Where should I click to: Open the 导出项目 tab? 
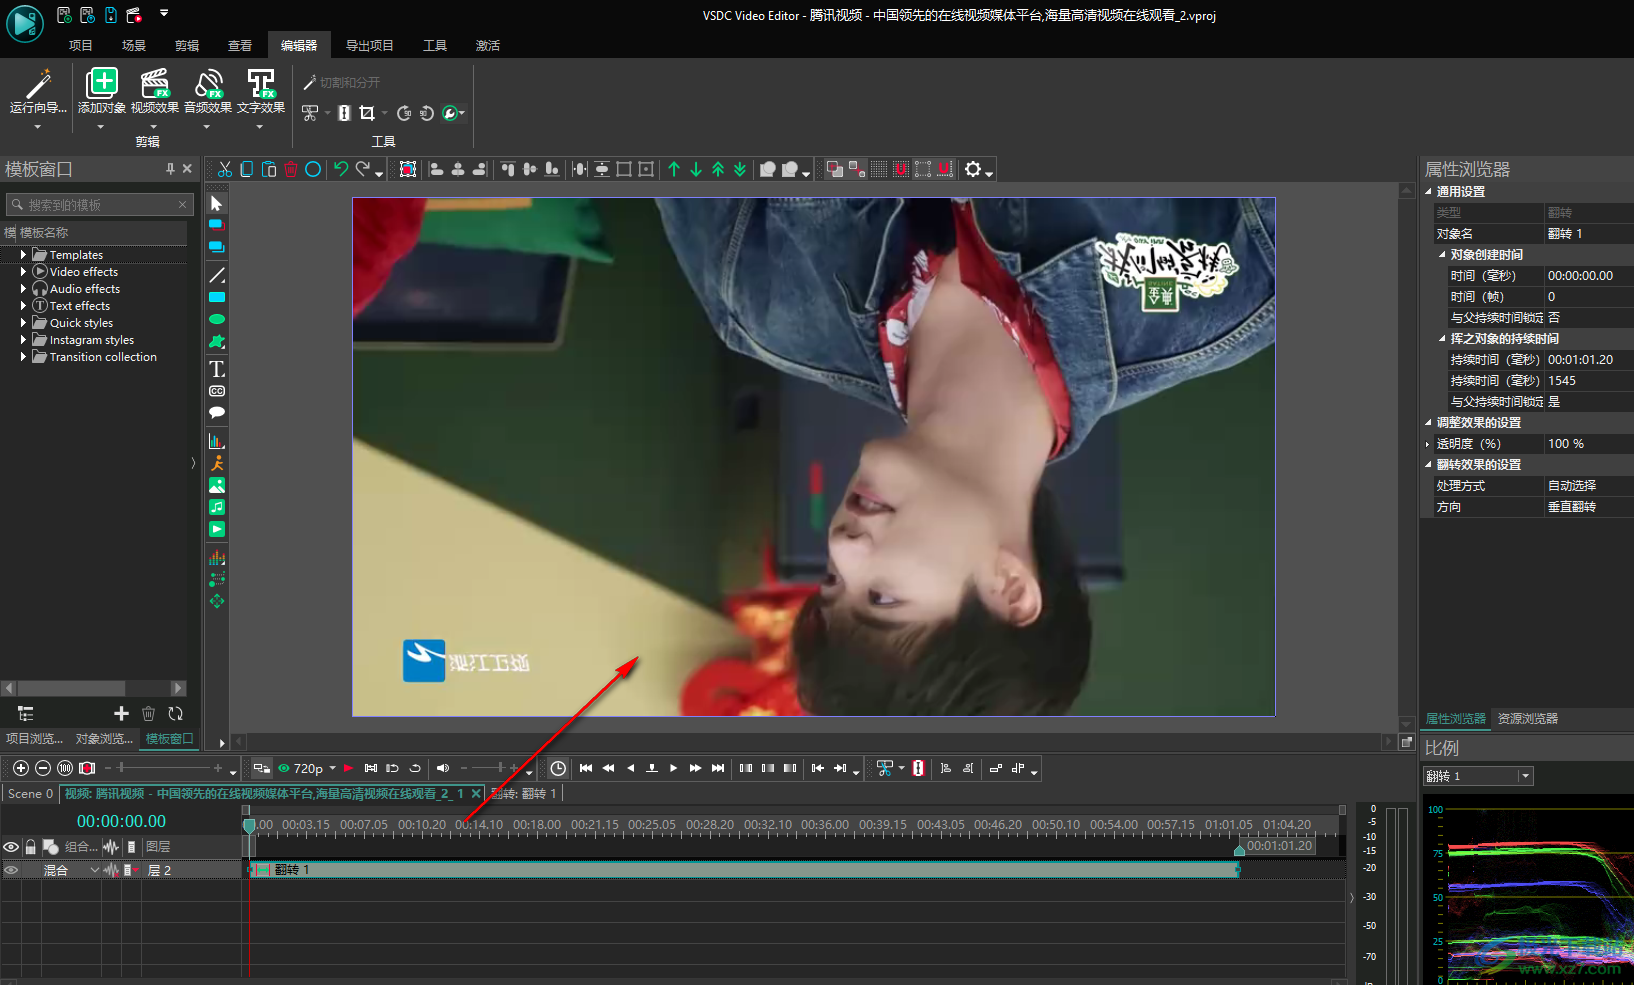(370, 46)
